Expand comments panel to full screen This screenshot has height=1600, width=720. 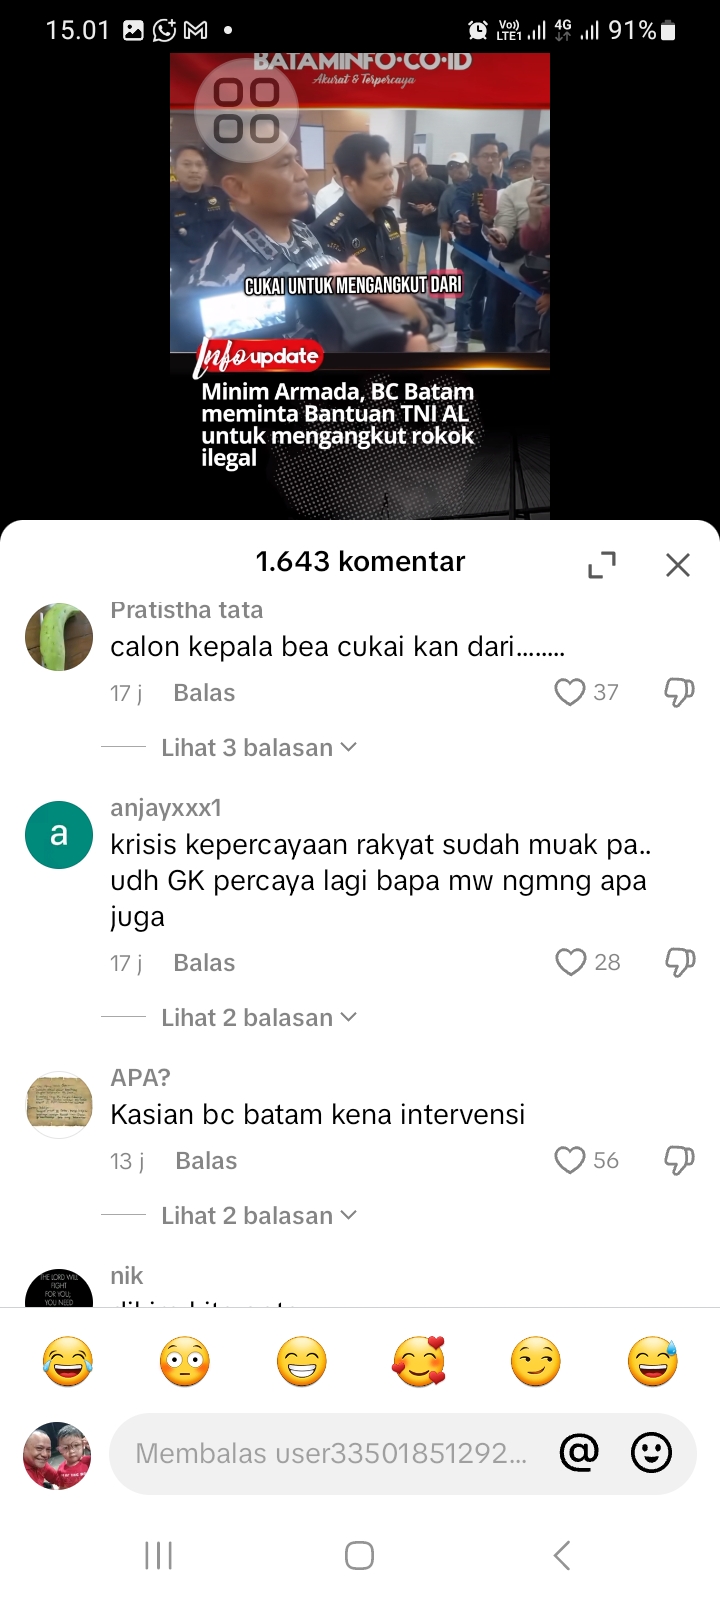(x=602, y=565)
